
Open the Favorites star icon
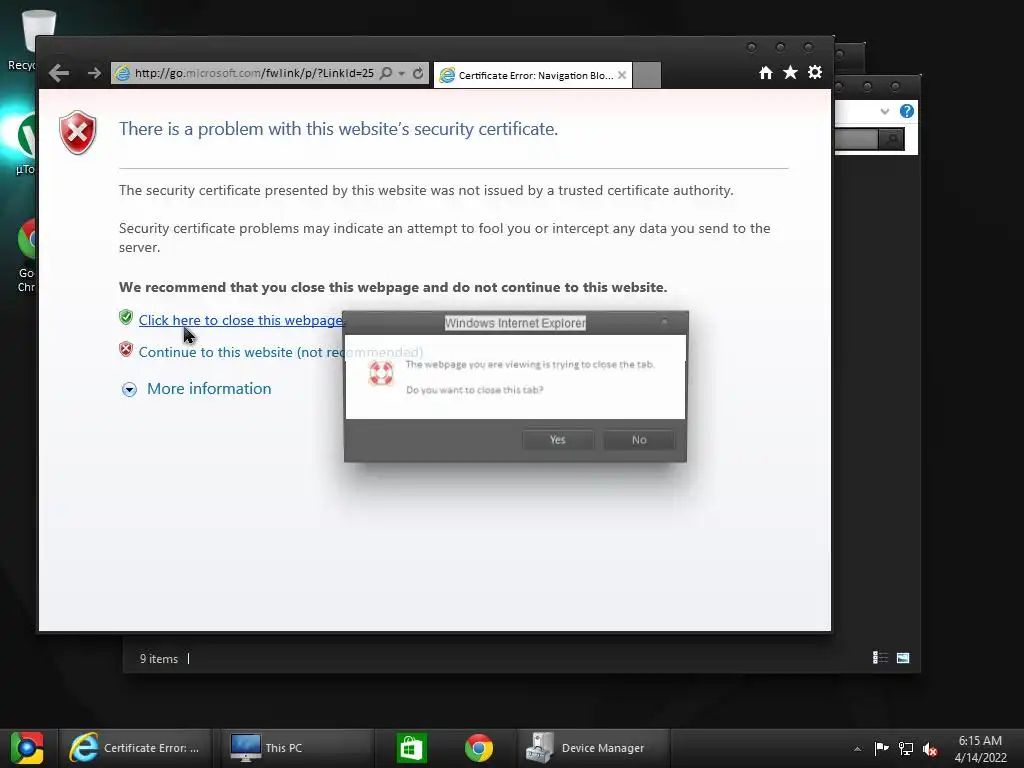point(790,72)
